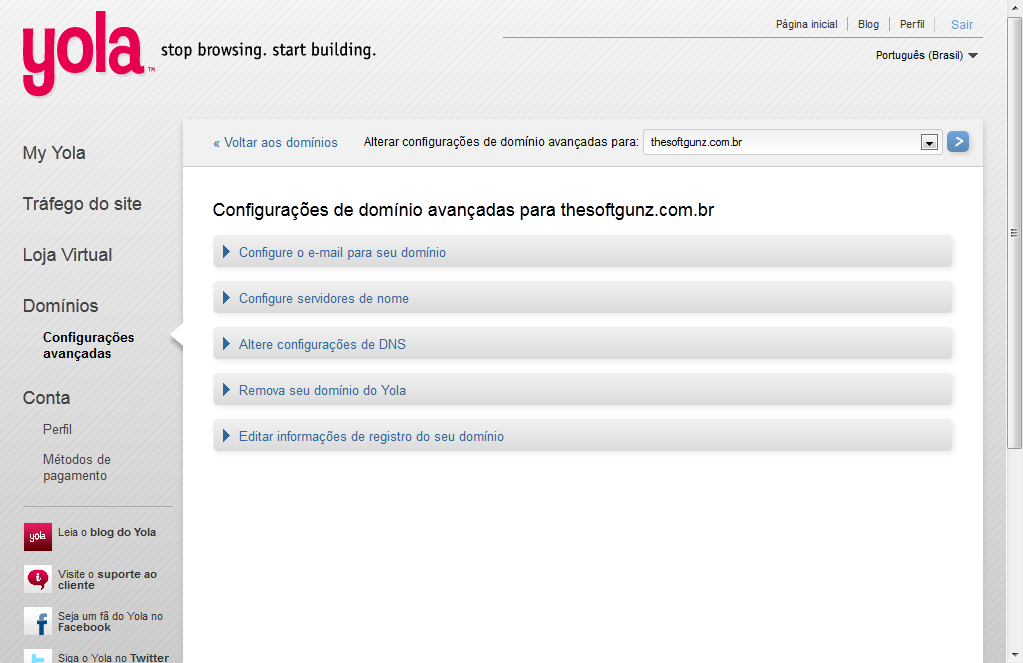
Task: Click the blue go arrow button
Action: (x=958, y=142)
